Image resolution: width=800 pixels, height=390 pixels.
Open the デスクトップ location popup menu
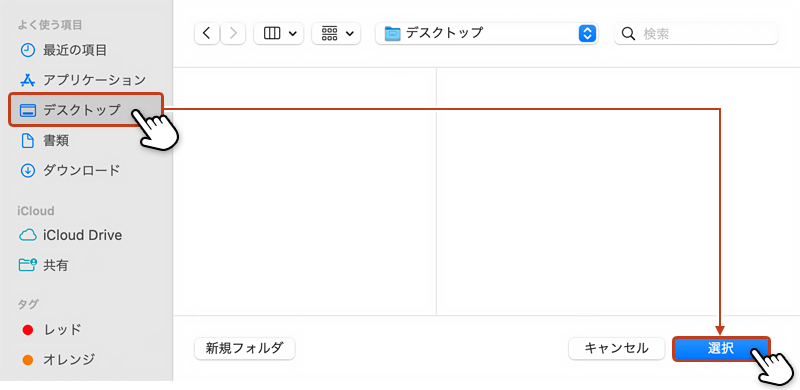487,34
